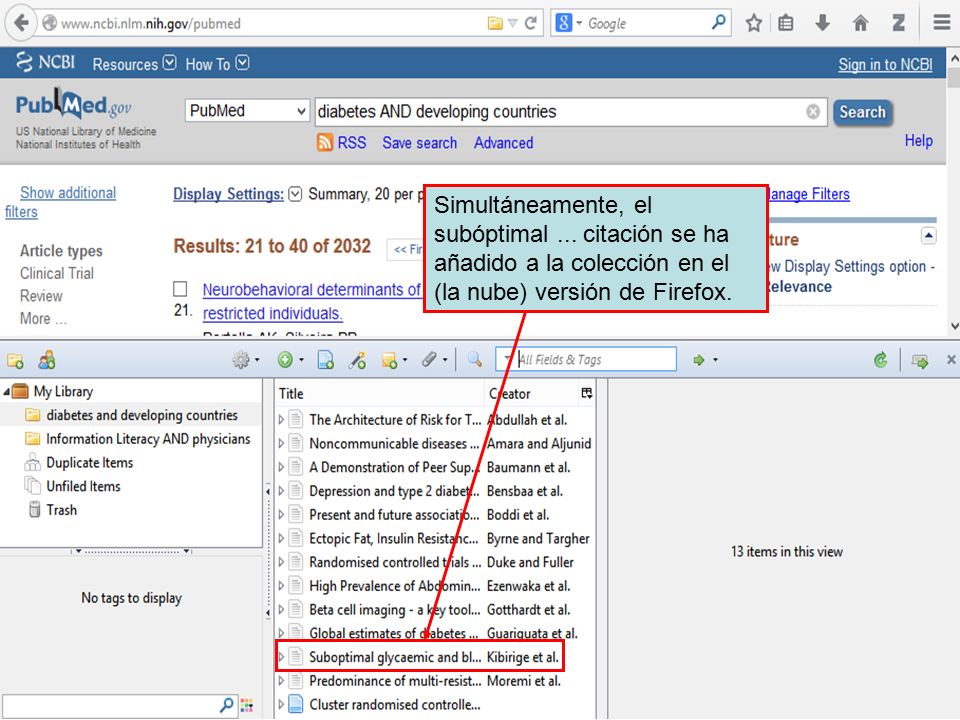Open the address bar history dropdown

point(513,23)
